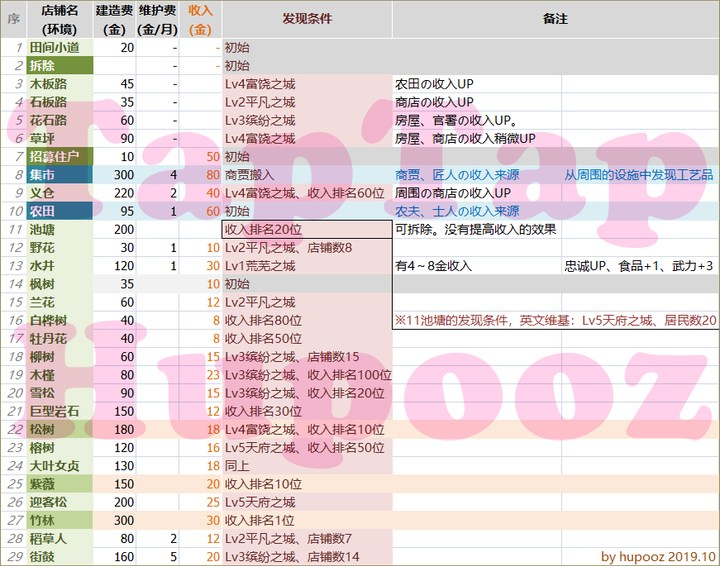
Task: Click 集市 building cost 300
Action: [x=114, y=175]
